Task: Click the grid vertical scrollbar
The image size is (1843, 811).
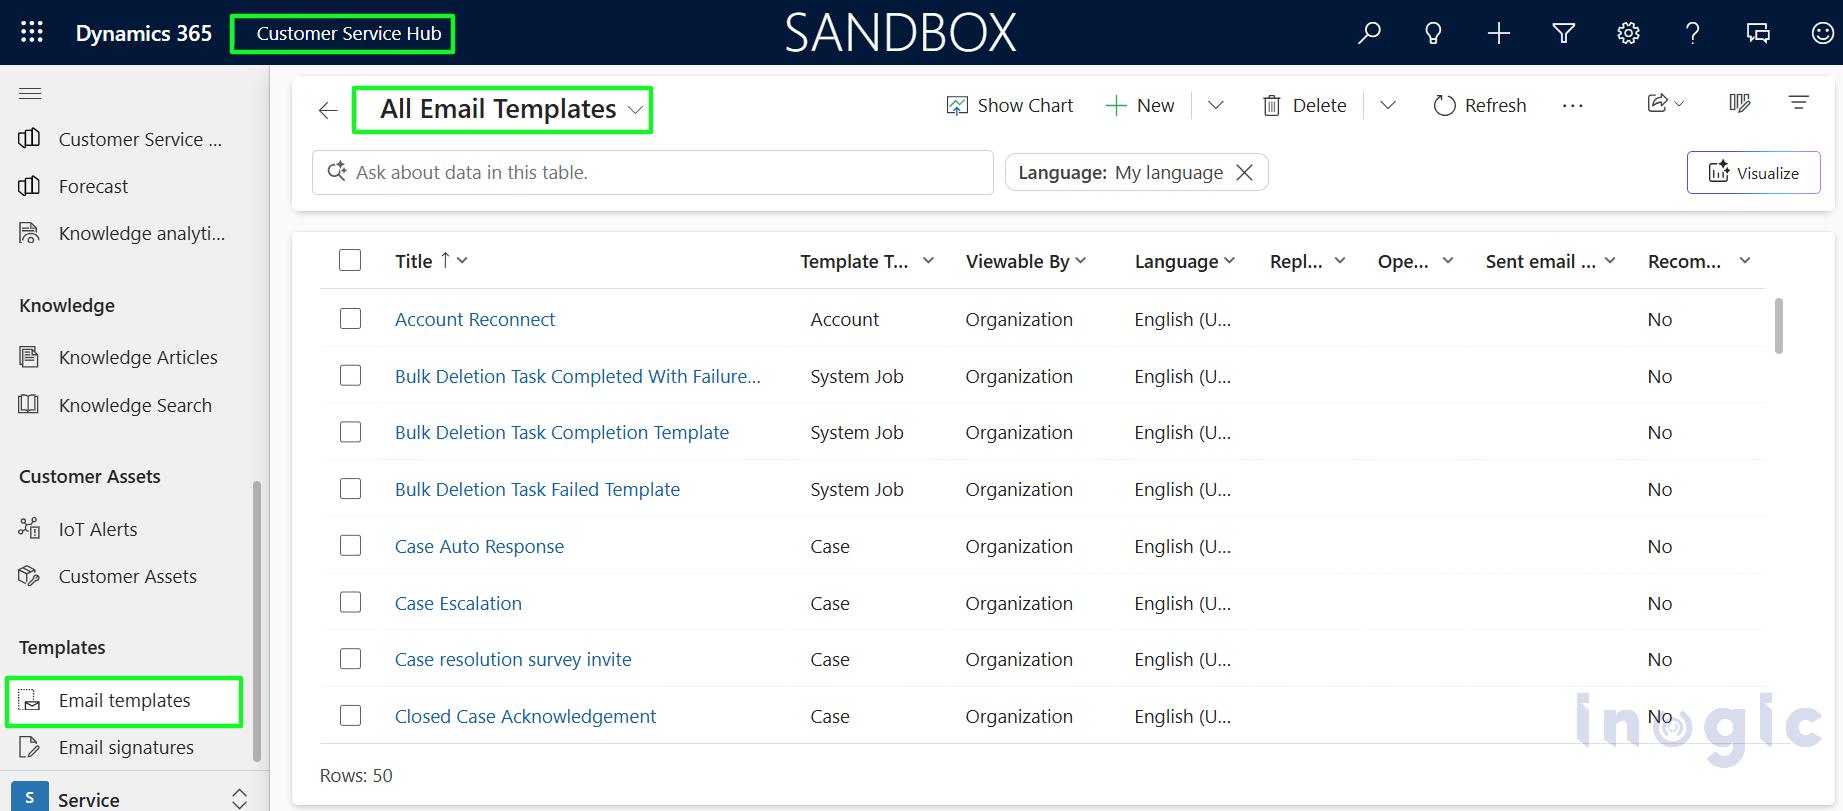Action: coord(1778,325)
